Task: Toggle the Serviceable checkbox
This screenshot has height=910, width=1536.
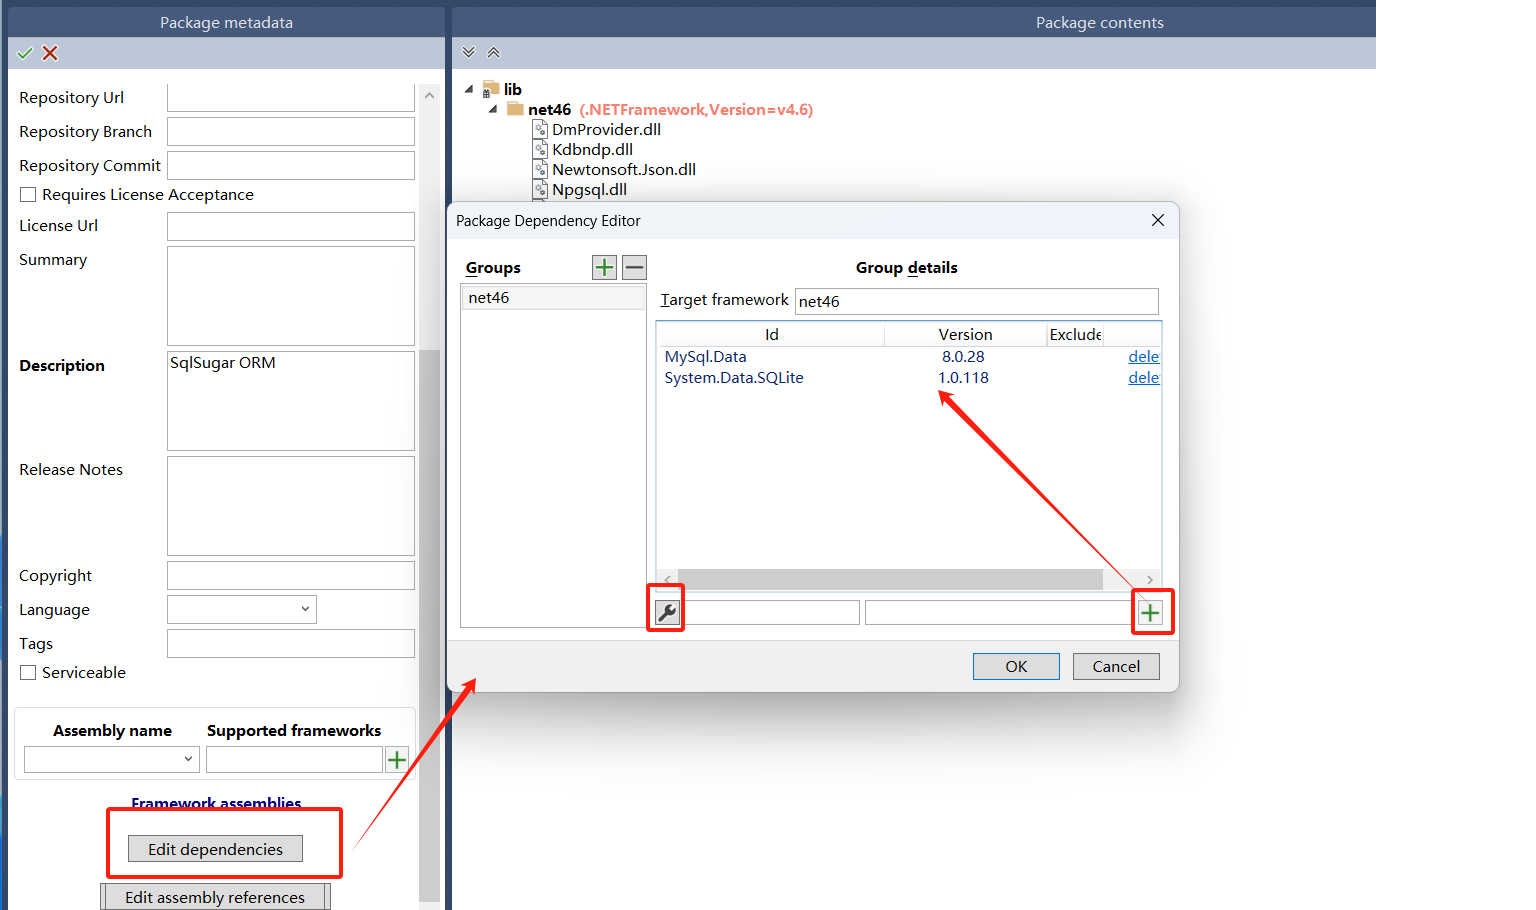Action: click(28, 672)
